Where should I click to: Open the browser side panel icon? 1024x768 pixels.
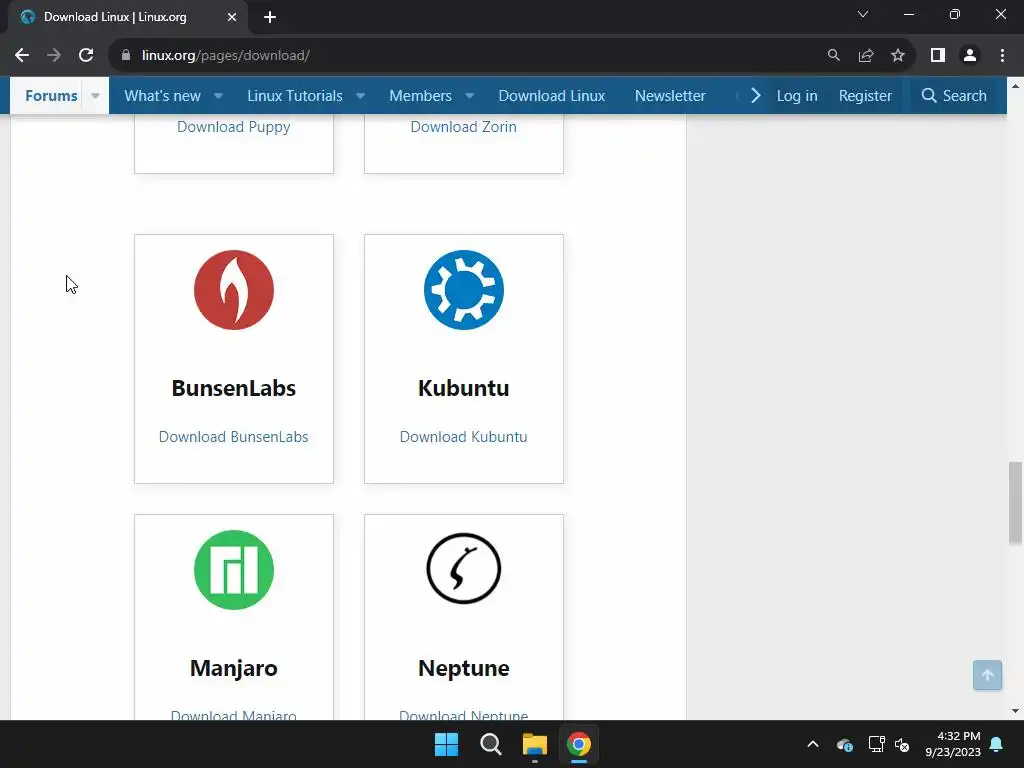(x=938, y=56)
